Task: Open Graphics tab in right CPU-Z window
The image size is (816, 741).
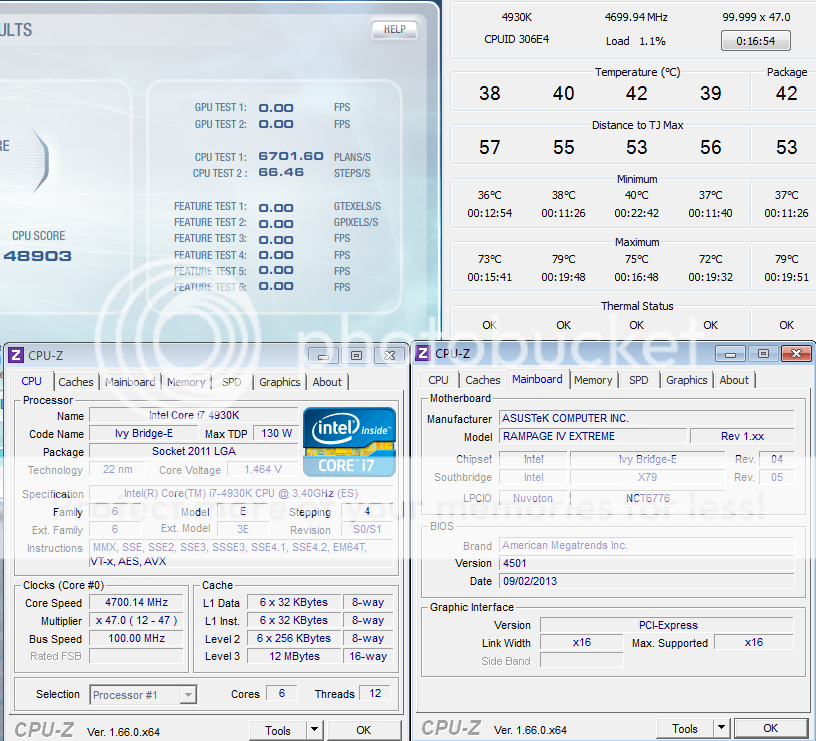Action: click(686, 380)
